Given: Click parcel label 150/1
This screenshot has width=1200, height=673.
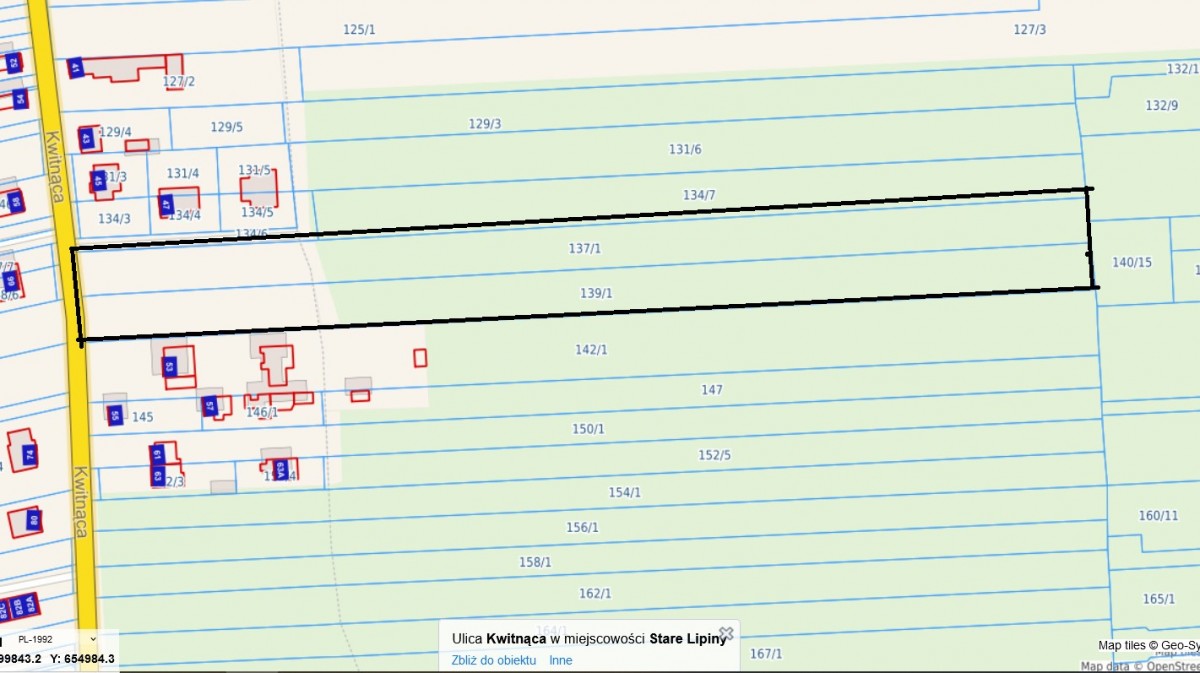Looking at the screenshot, I should [588, 429].
